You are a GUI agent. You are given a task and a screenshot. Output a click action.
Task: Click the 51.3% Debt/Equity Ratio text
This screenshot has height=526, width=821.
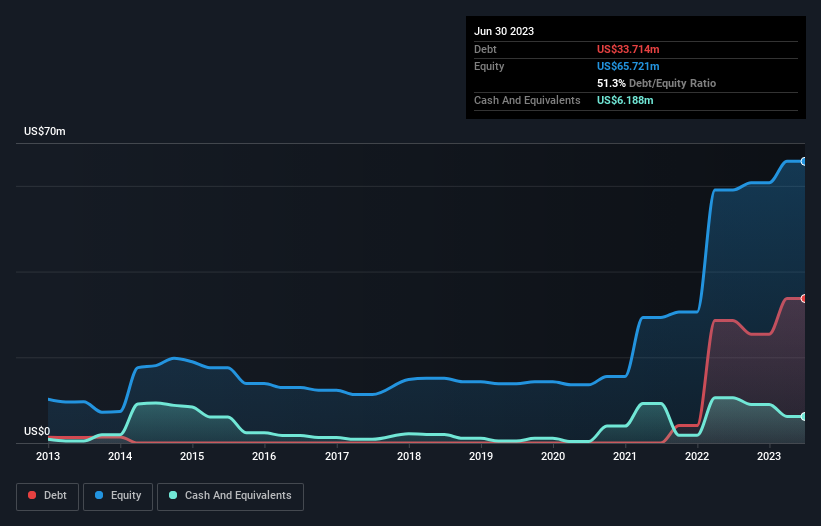point(656,83)
